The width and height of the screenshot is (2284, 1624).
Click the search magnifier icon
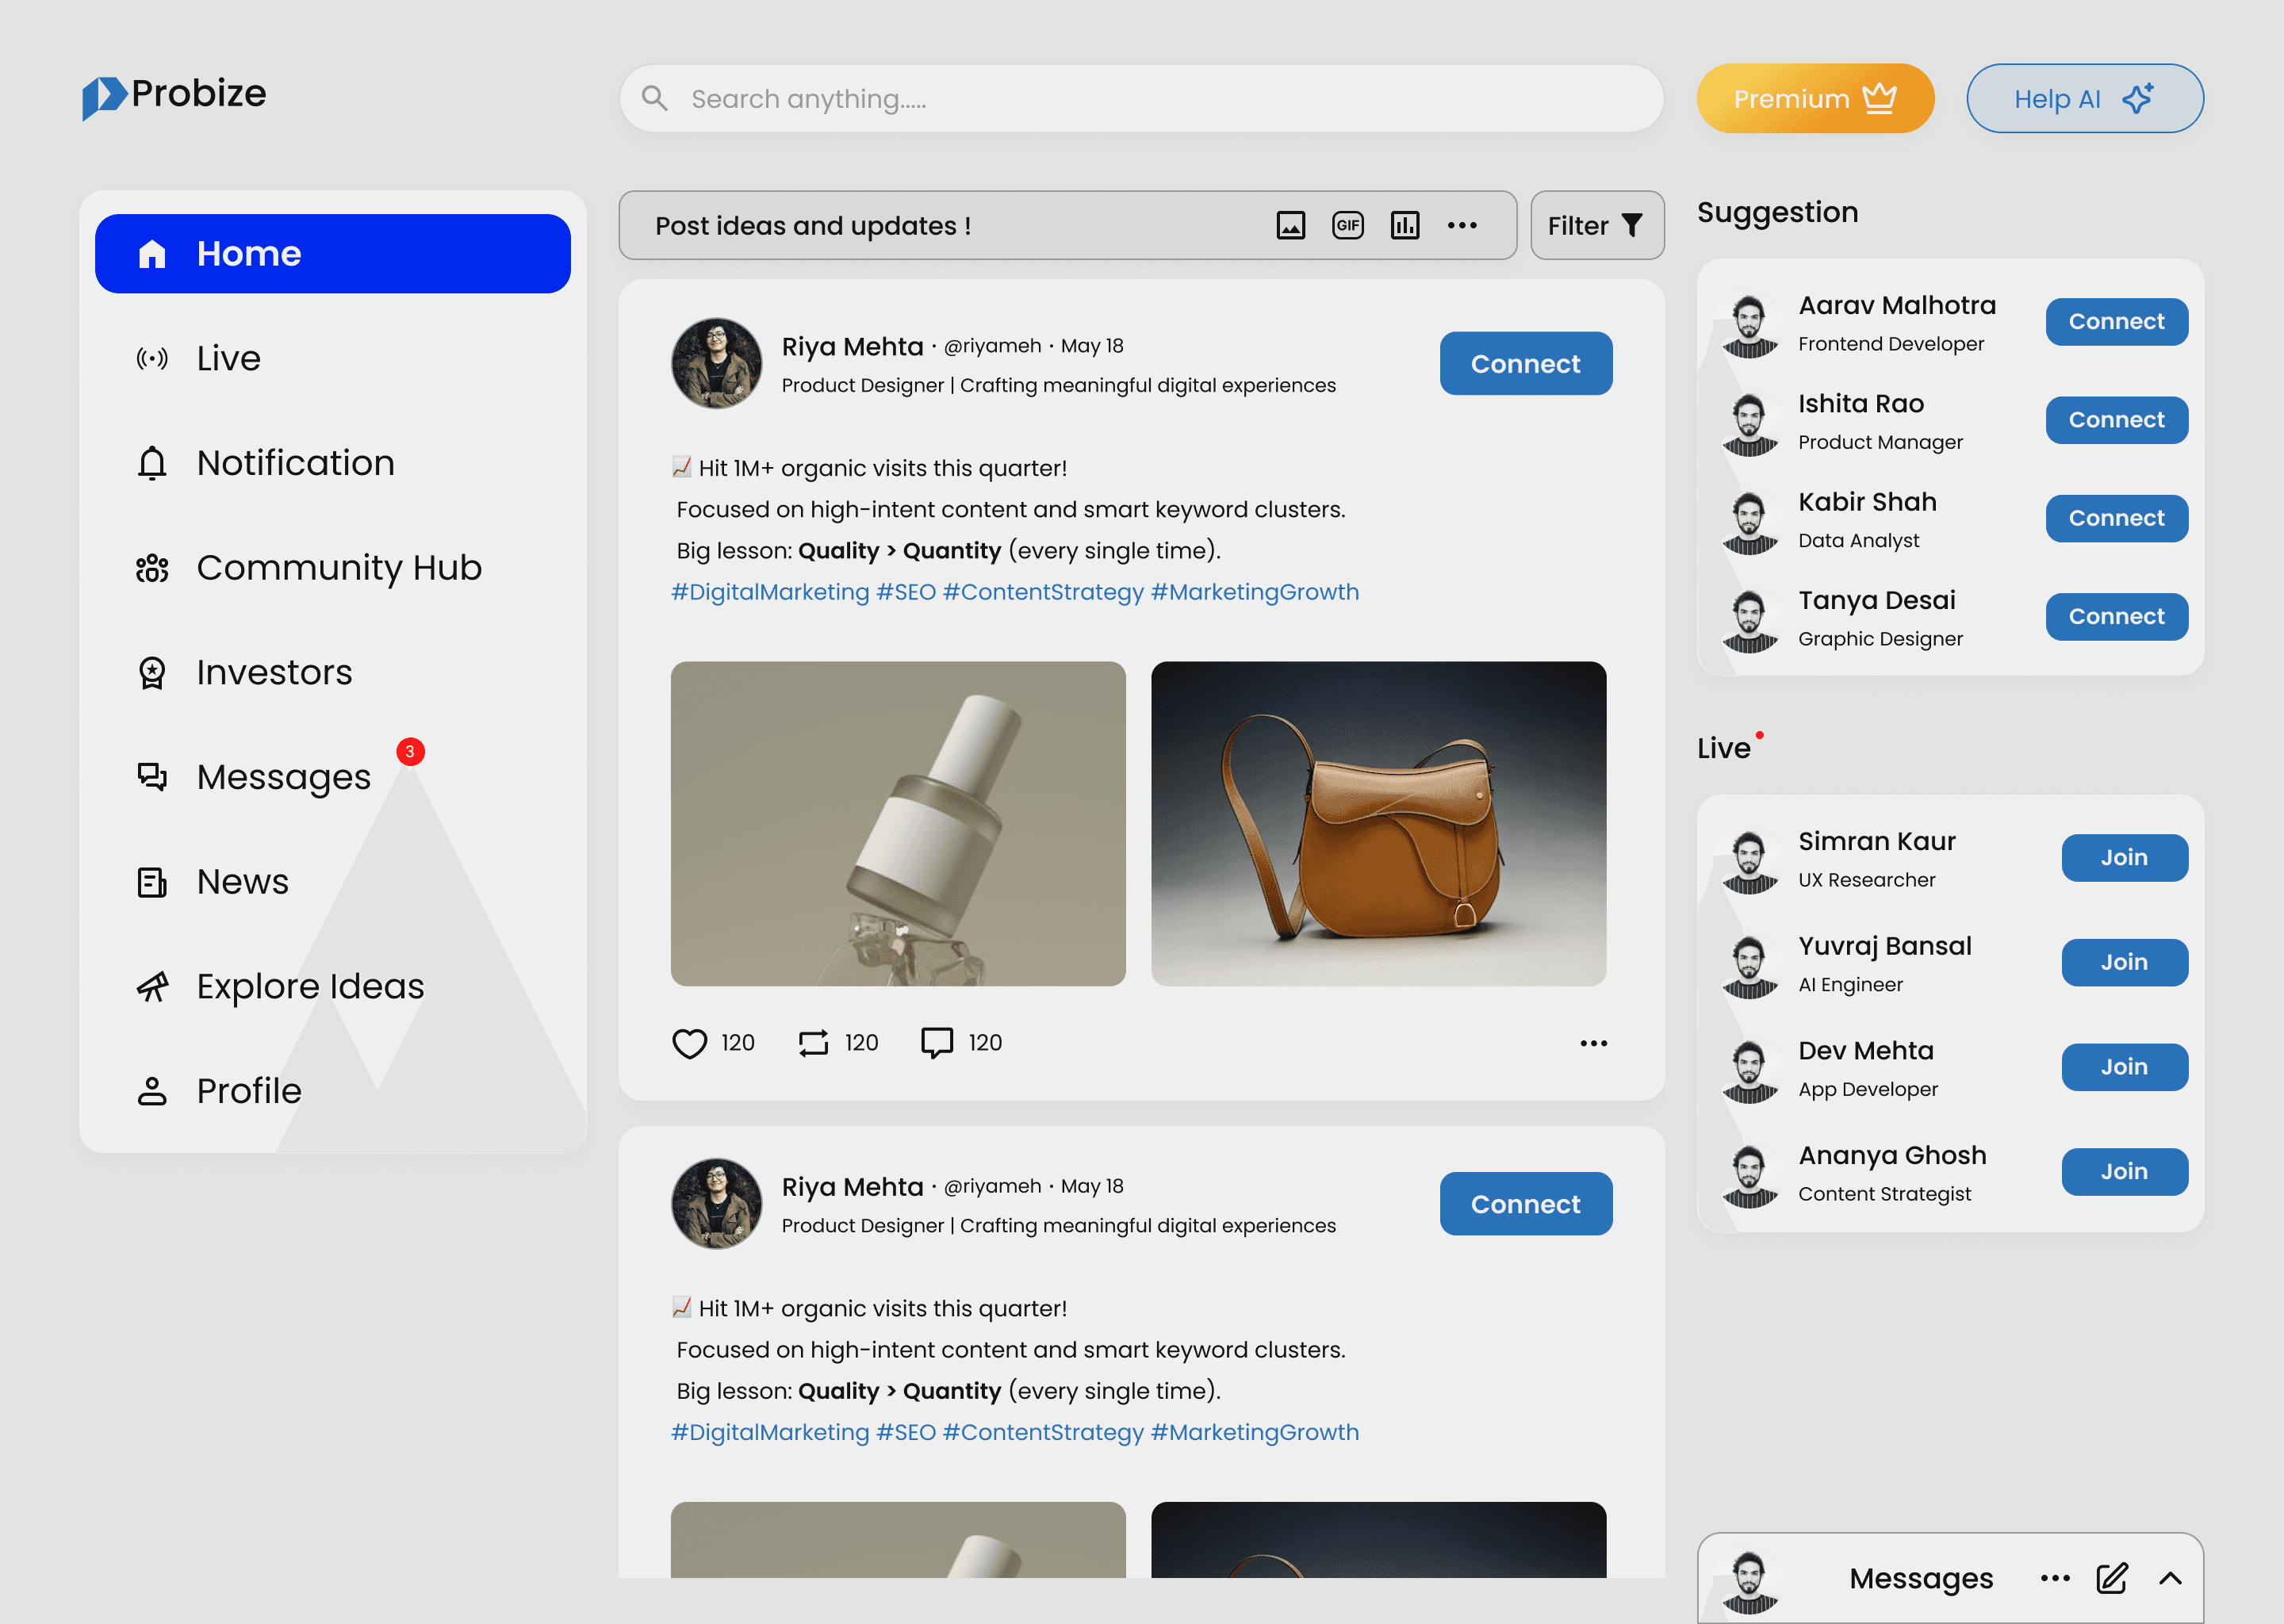pos(655,98)
